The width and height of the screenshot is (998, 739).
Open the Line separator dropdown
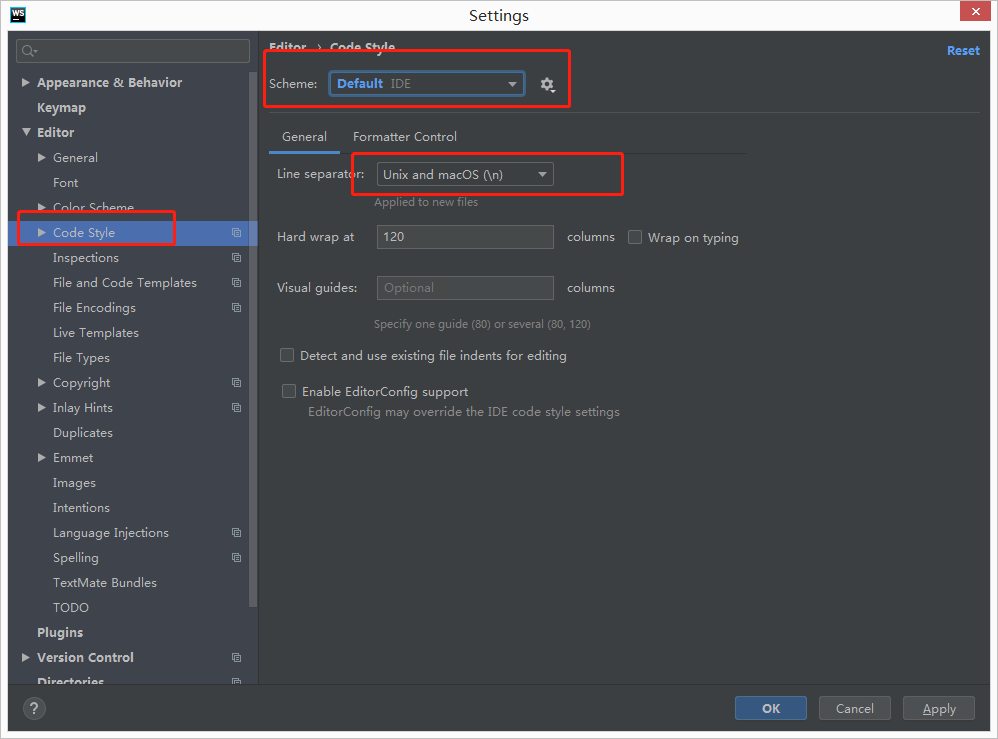tap(465, 174)
